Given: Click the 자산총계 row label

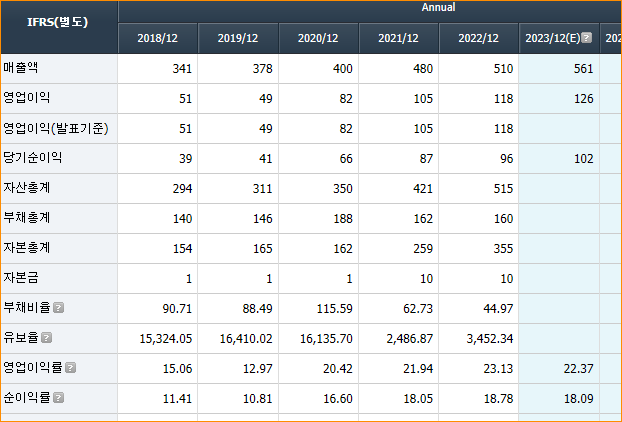Looking at the screenshot, I should click(x=27, y=188).
